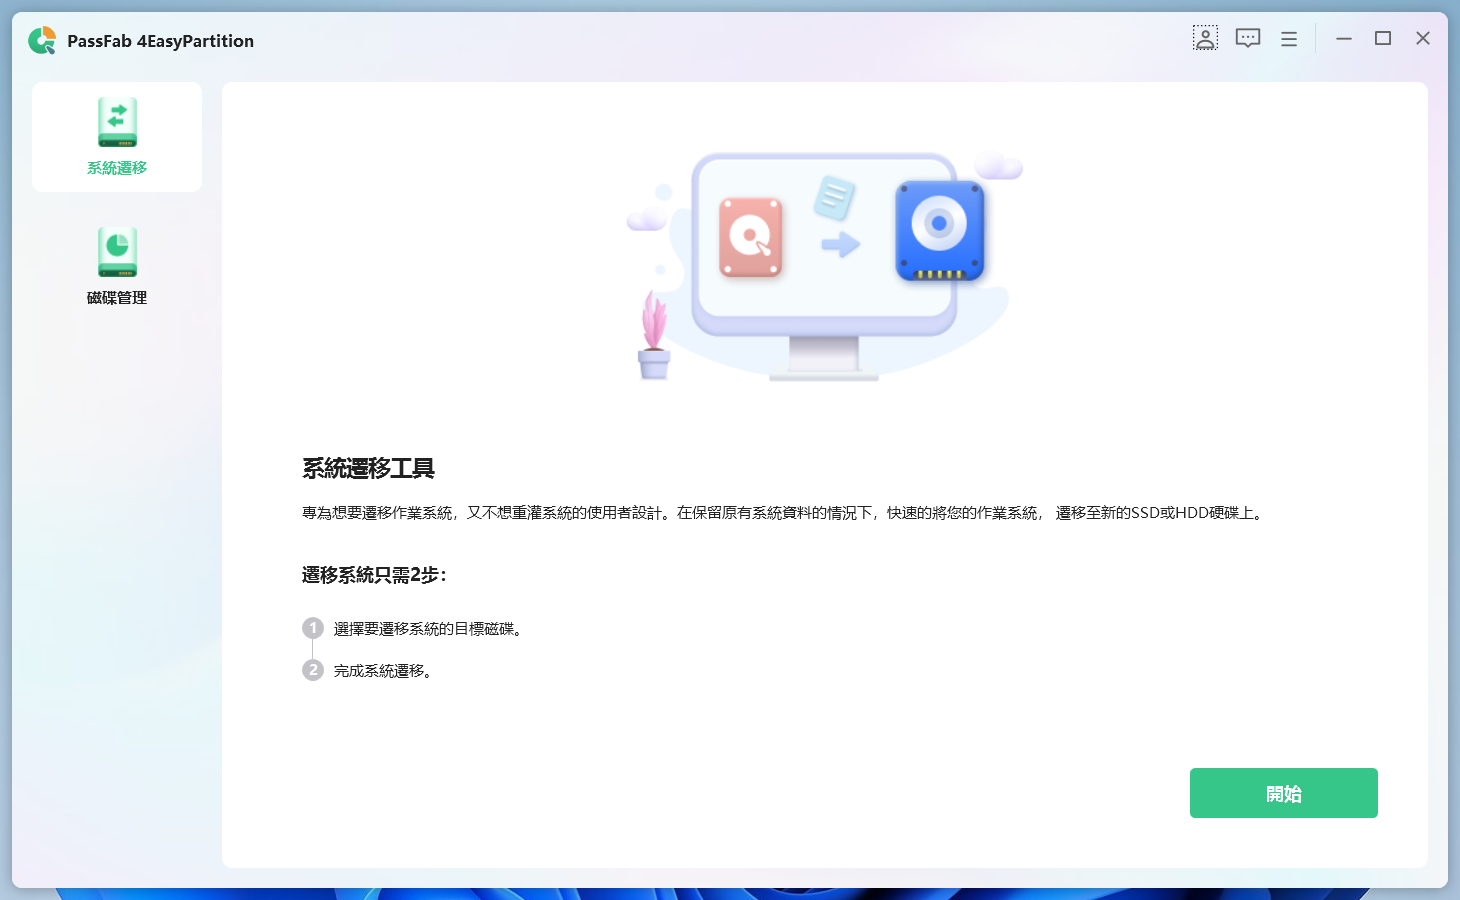This screenshot has height=900, width=1460.
Task: Minimize the application window
Action: click(1343, 38)
